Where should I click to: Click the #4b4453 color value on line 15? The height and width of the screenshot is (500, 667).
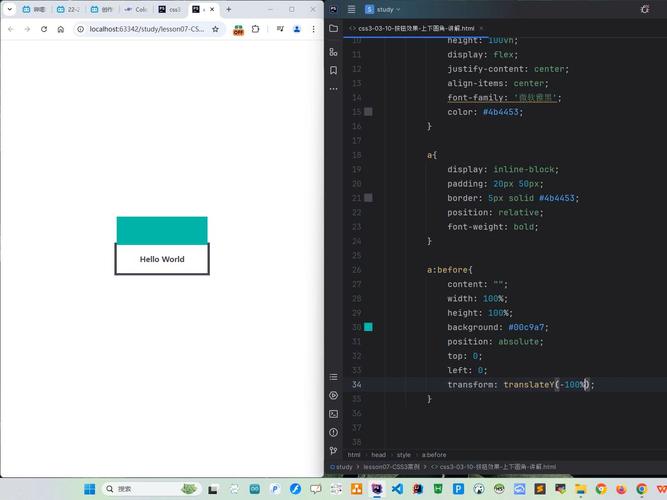point(501,112)
